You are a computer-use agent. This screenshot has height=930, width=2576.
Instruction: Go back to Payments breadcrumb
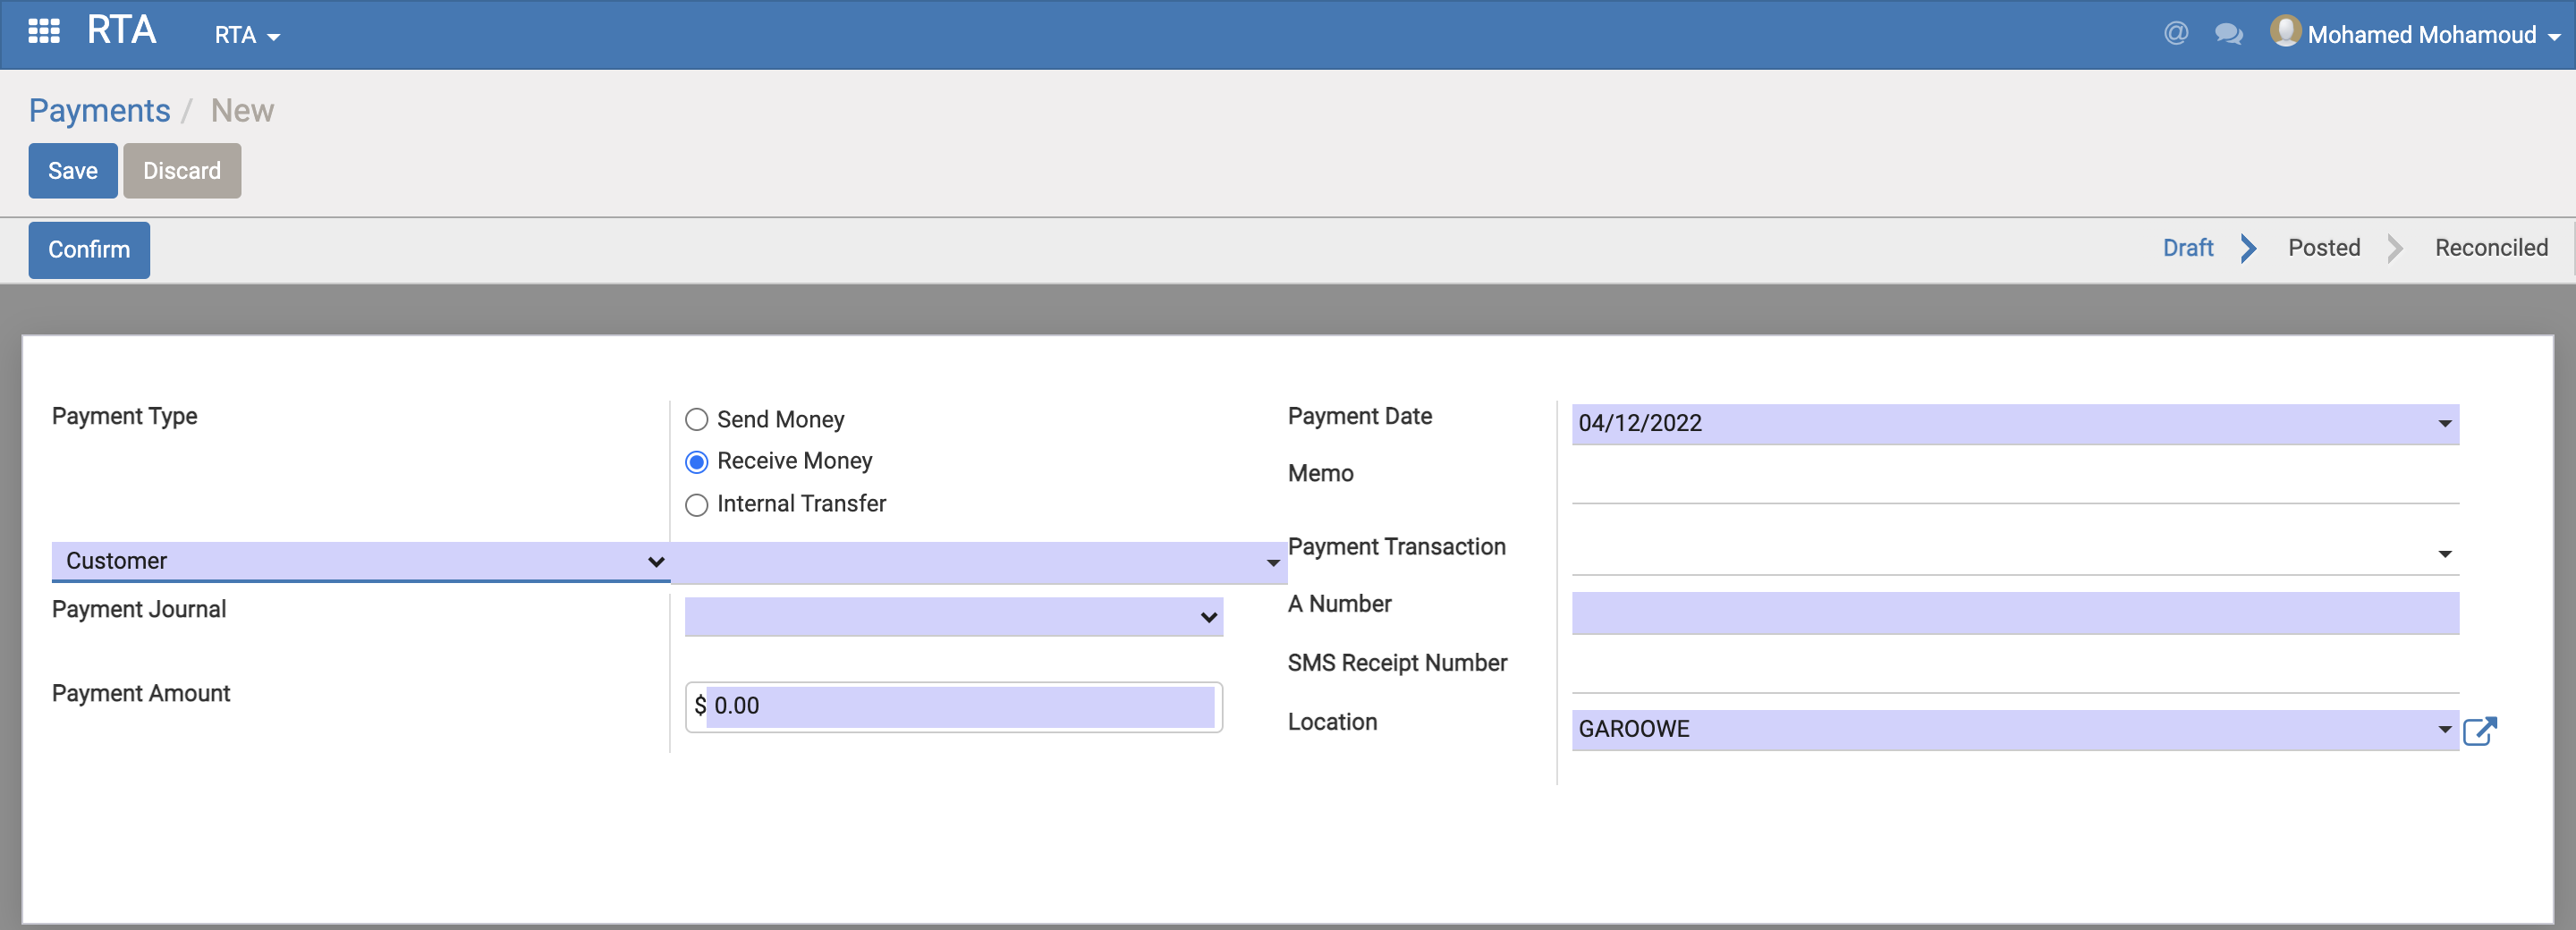pos(100,111)
